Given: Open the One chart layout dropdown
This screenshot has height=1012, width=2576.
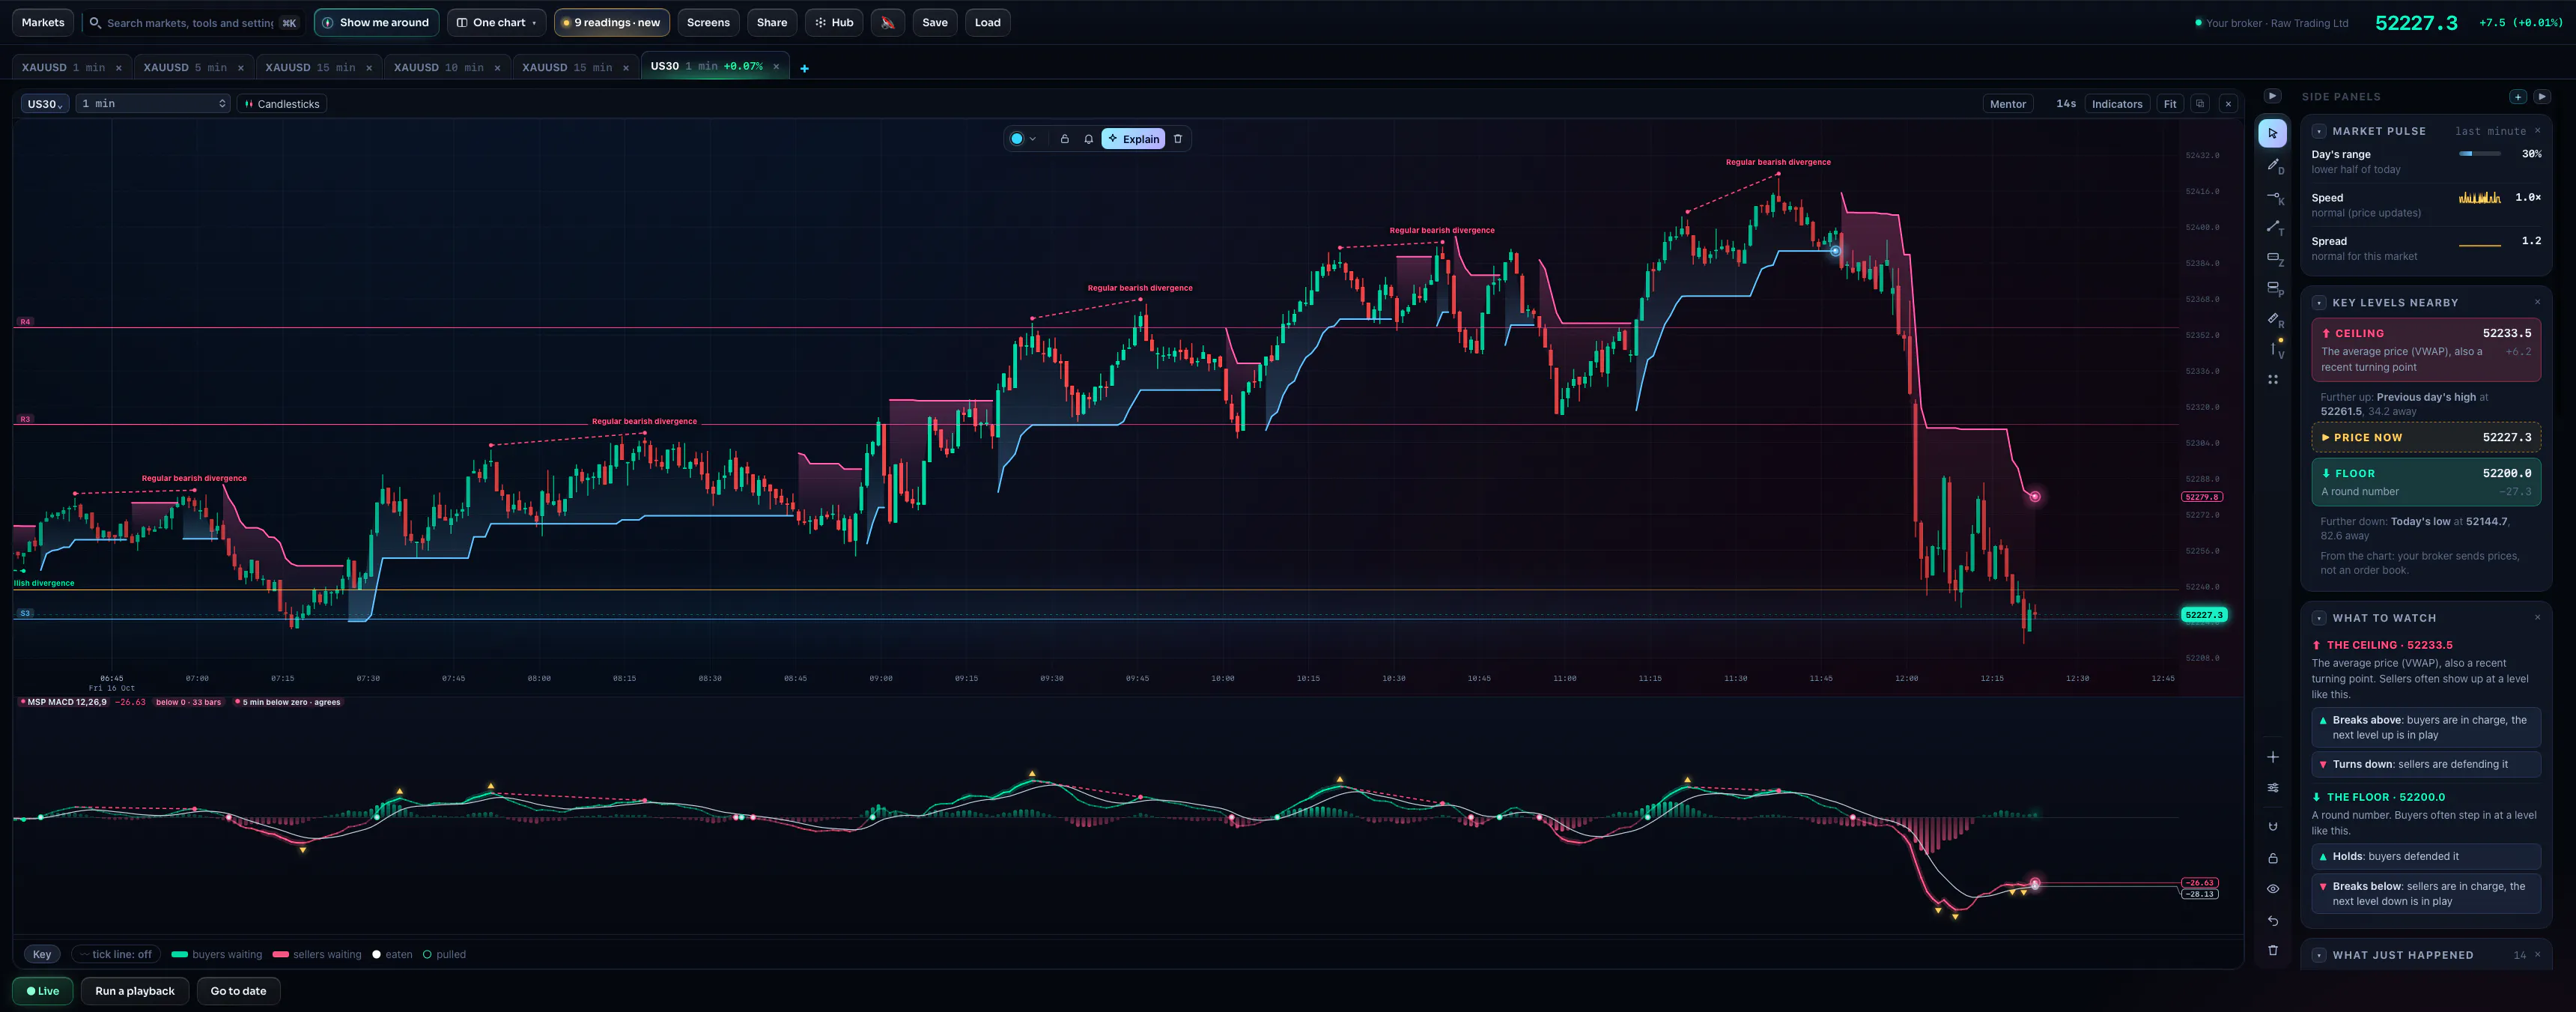Looking at the screenshot, I should [x=497, y=22].
